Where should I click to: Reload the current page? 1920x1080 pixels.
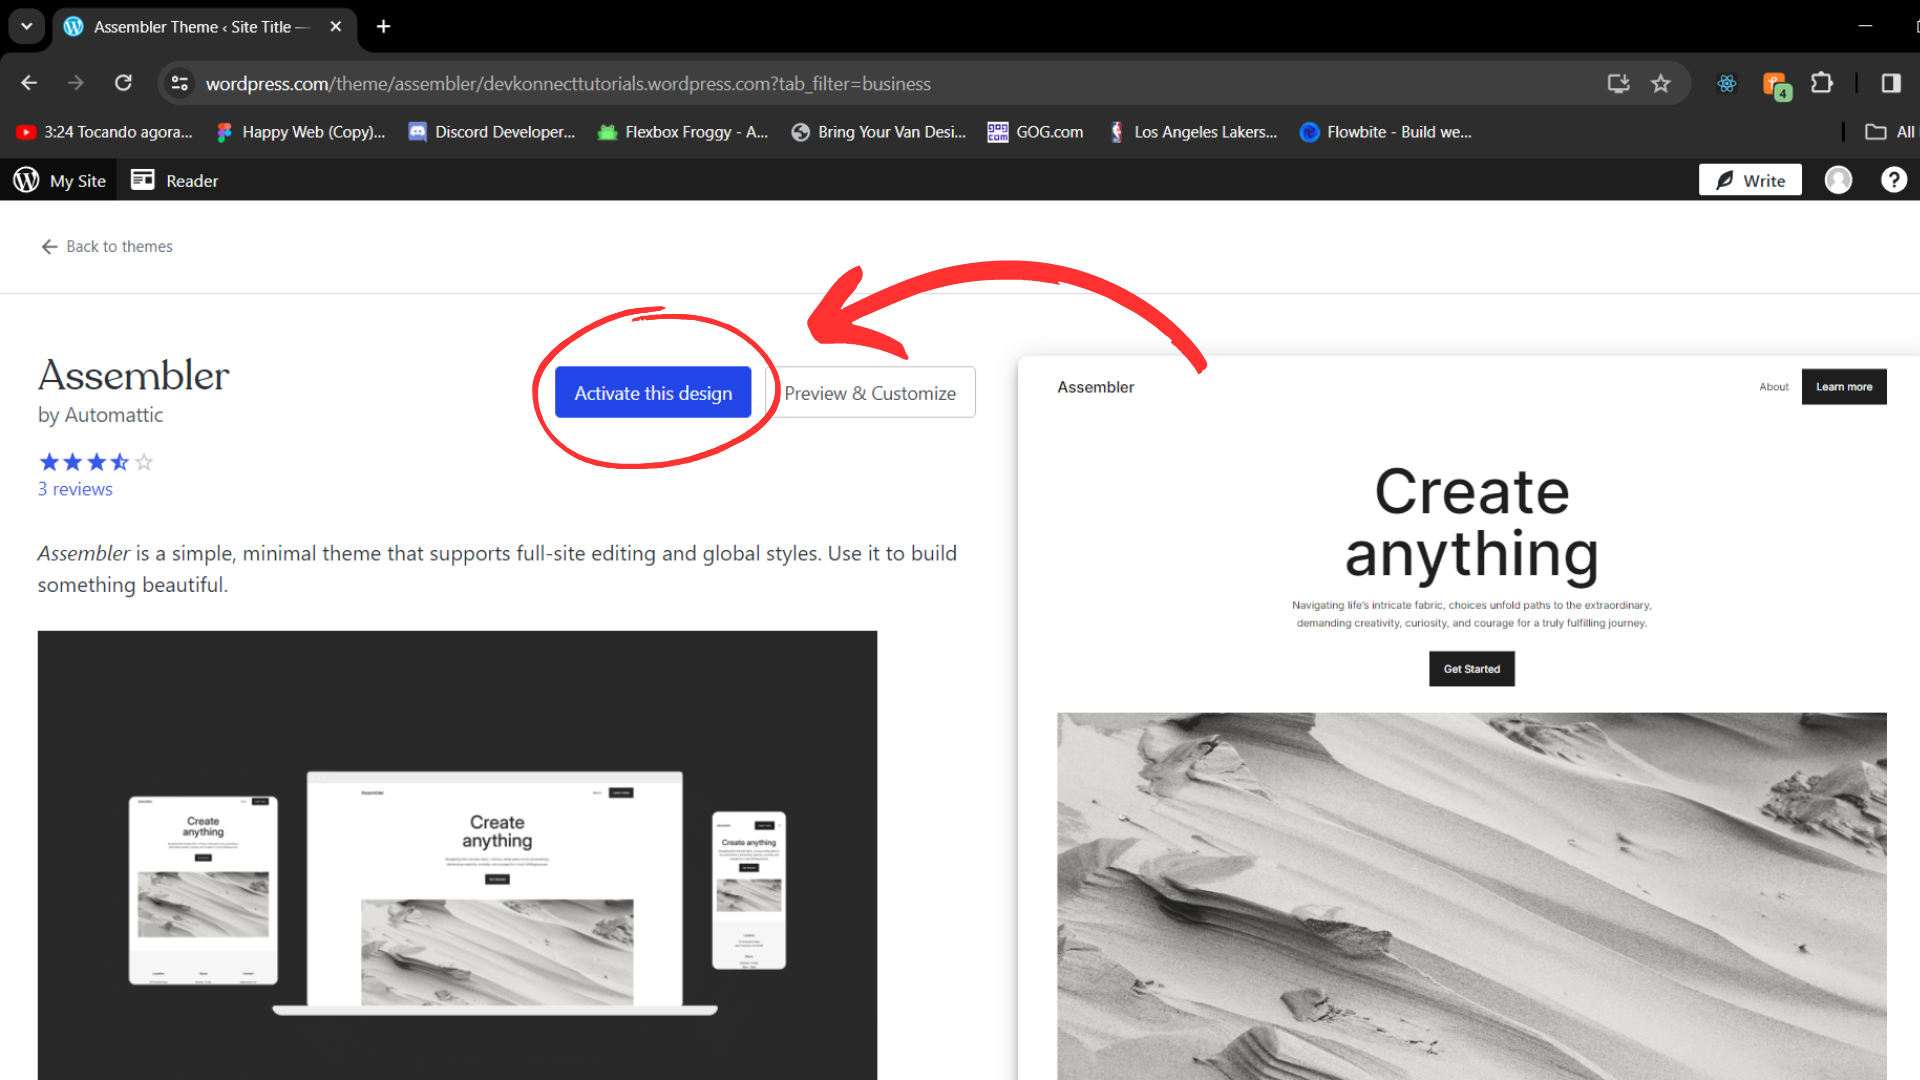point(123,83)
